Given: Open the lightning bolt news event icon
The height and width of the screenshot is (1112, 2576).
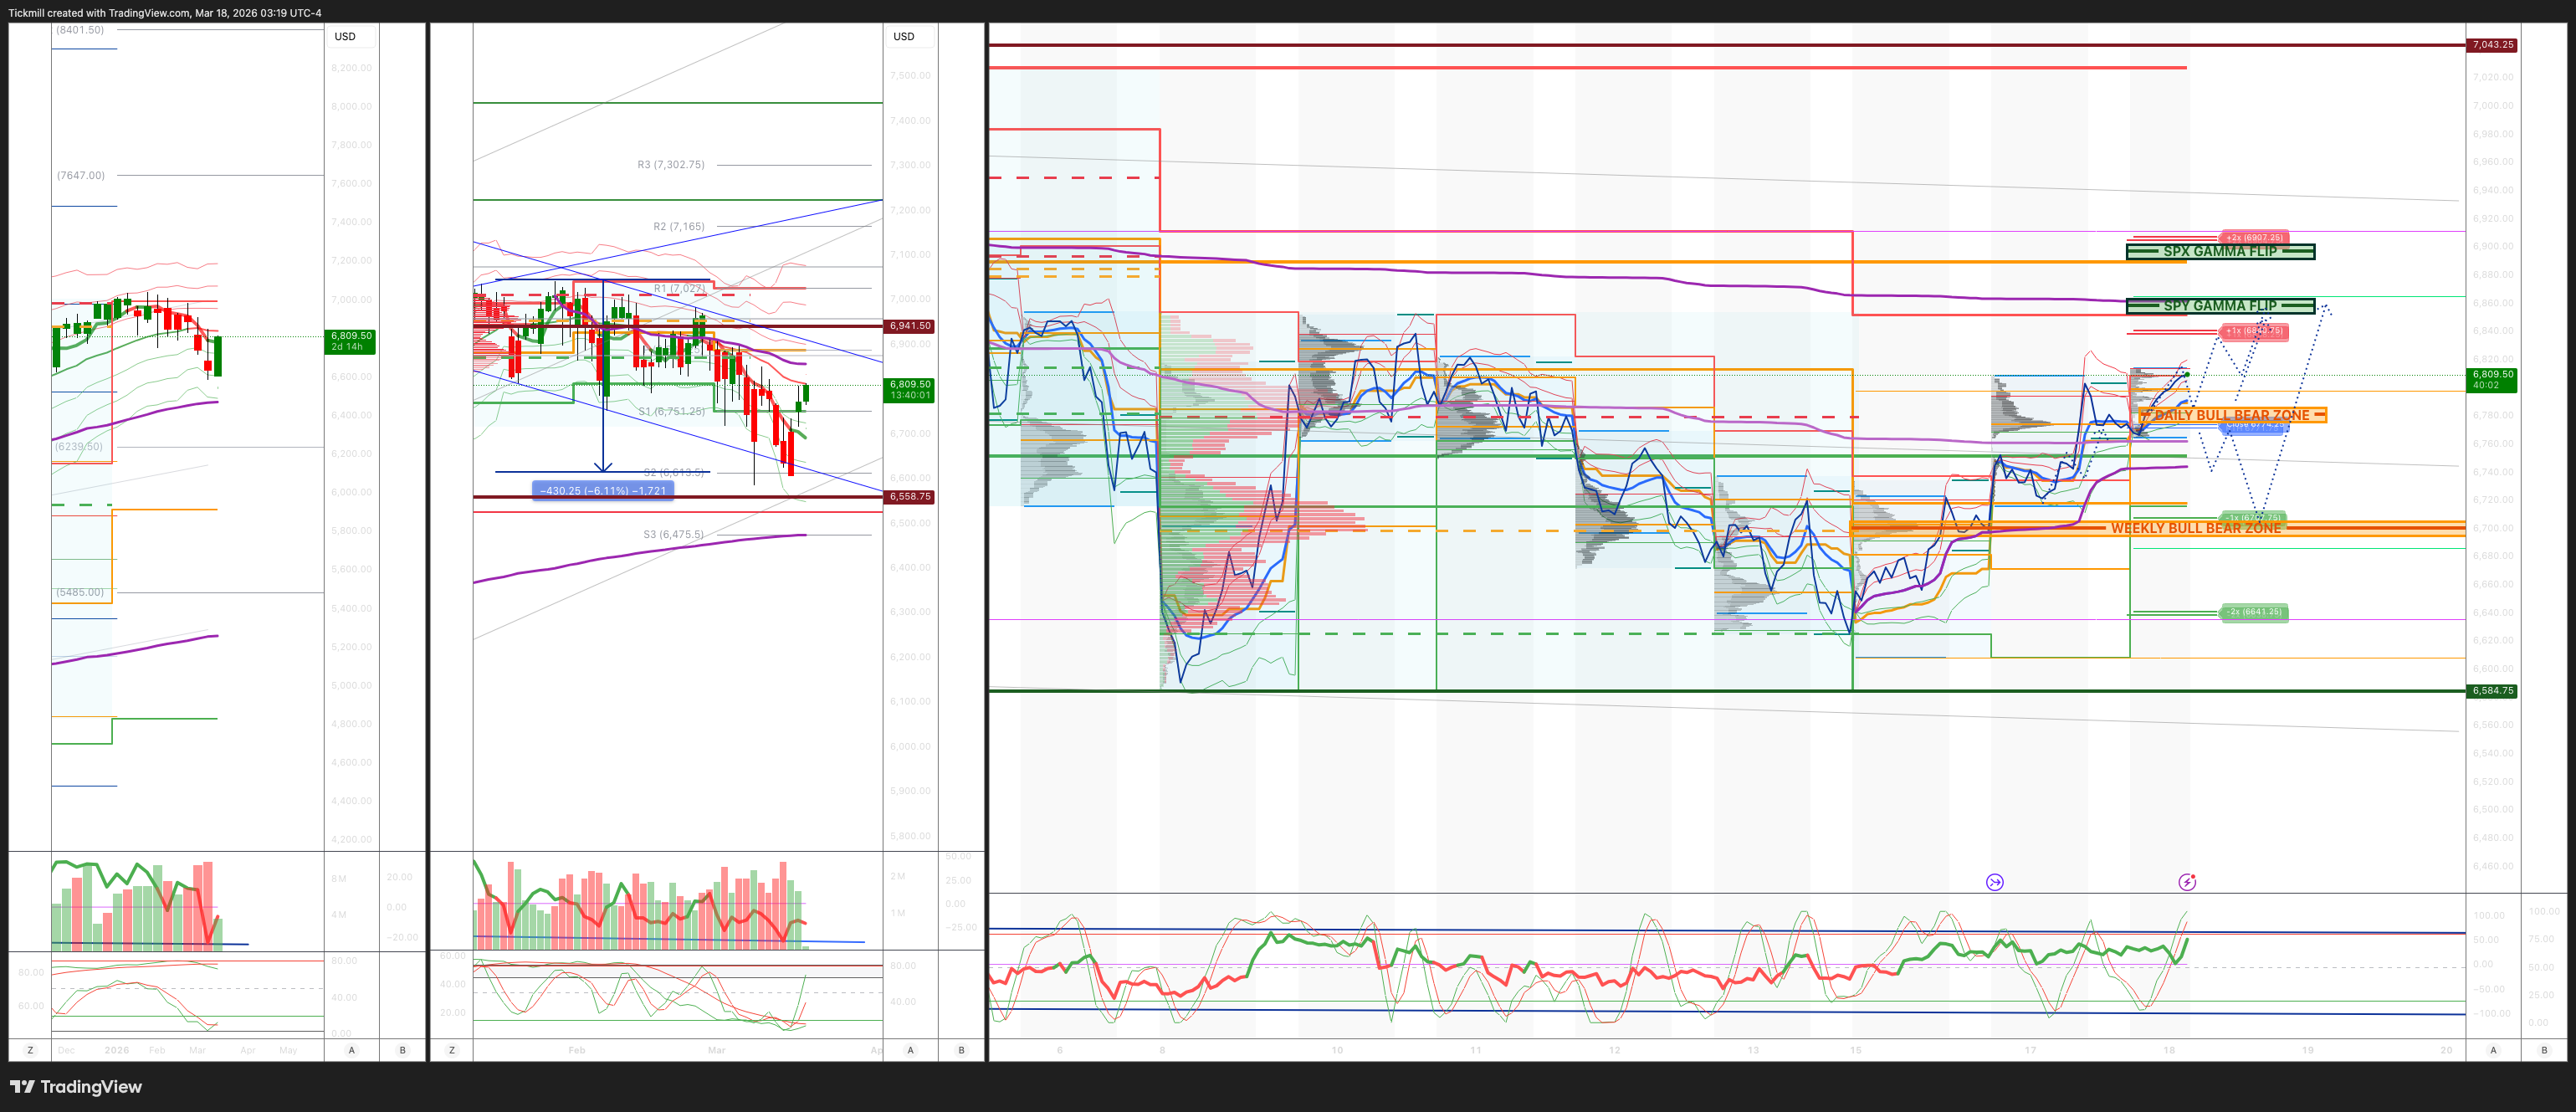Looking at the screenshot, I should 2187,882.
